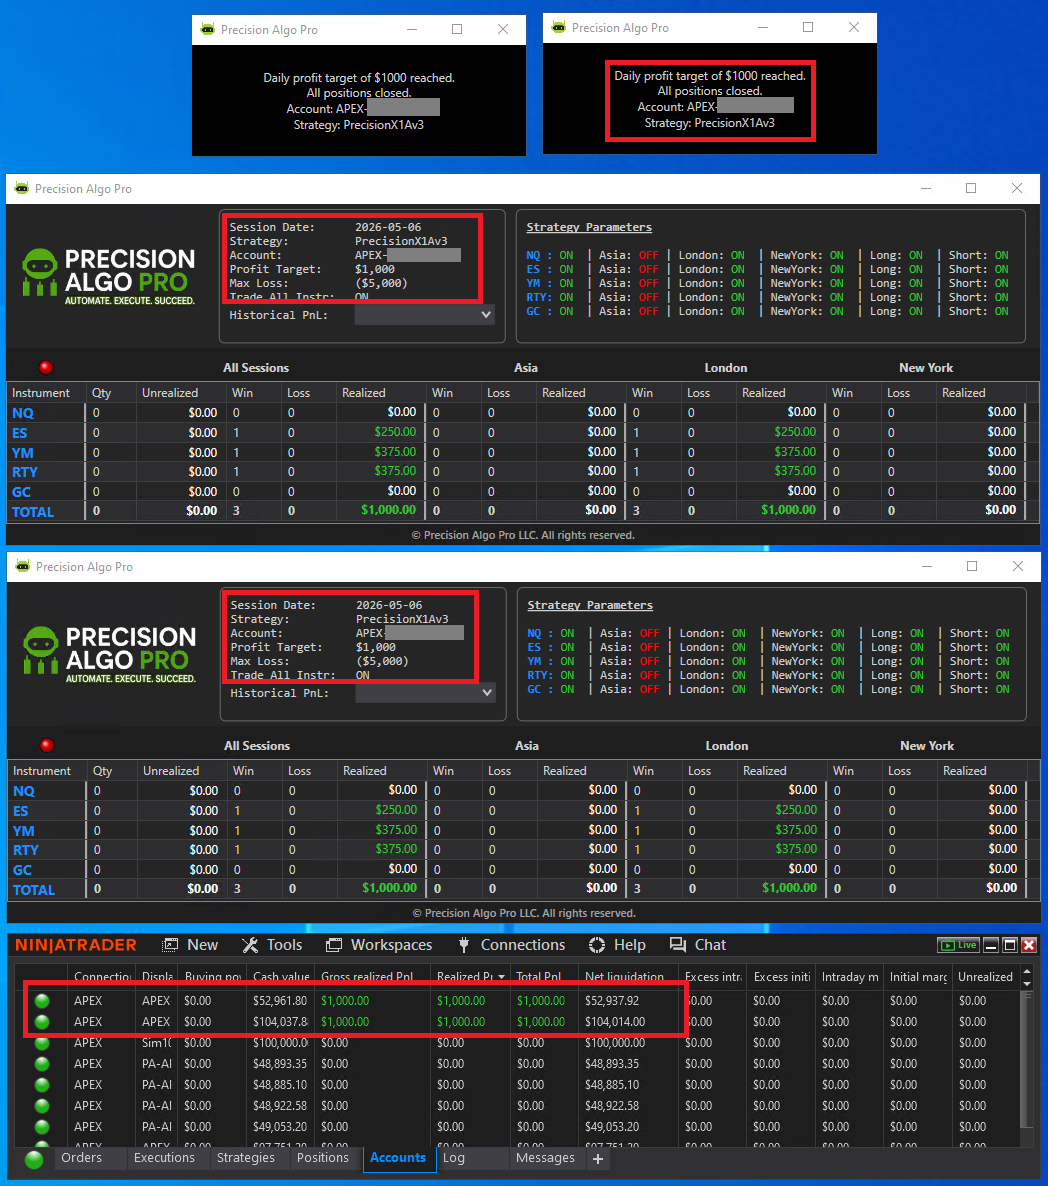This screenshot has height=1186, width=1048.
Task: Open the New menu in NinjaTrader
Action: click(x=191, y=945)
